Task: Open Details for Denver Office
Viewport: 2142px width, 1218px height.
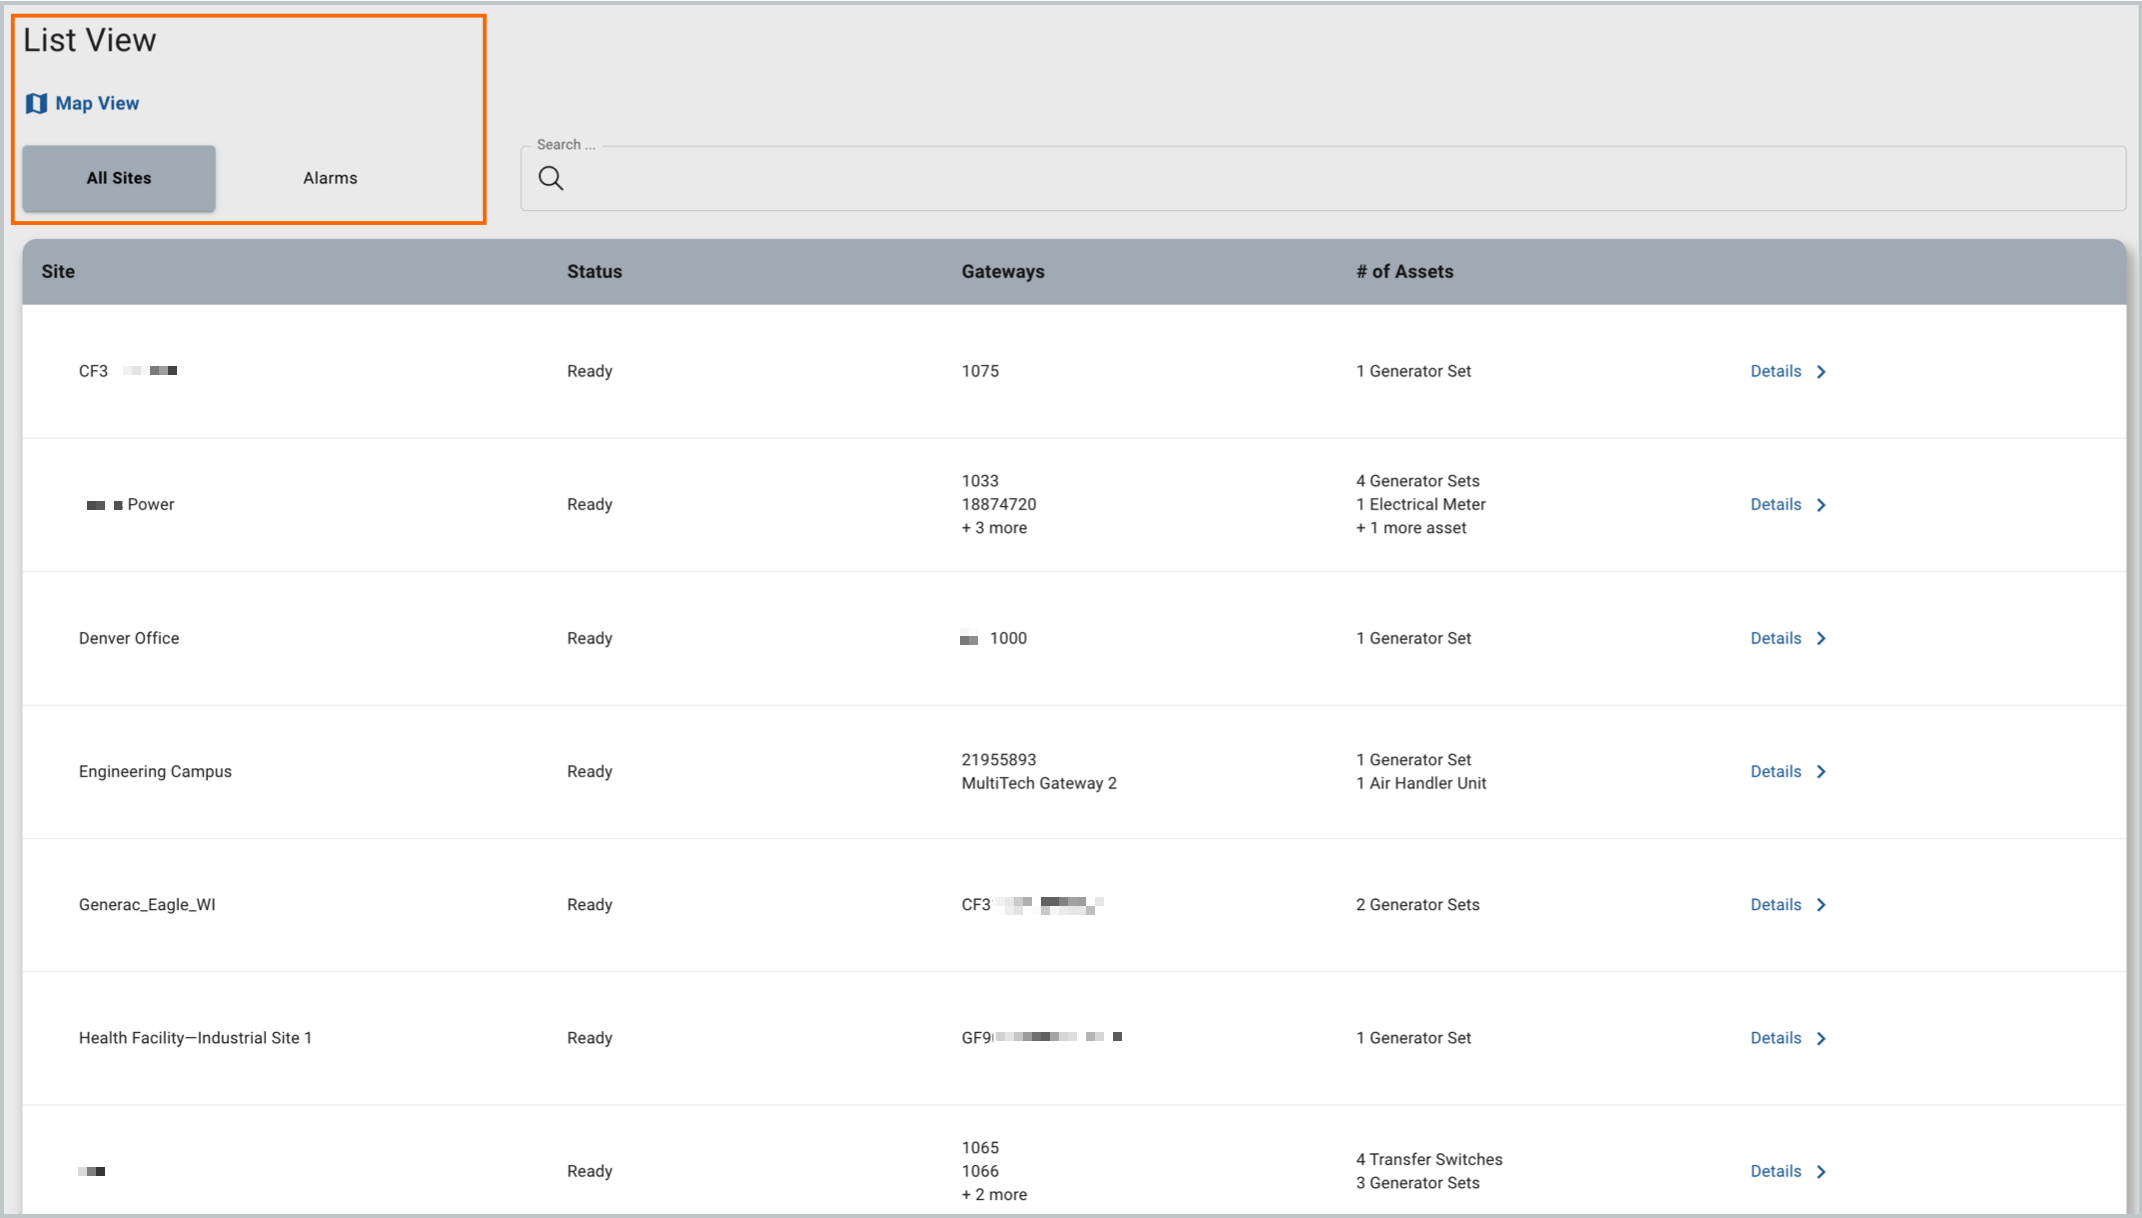Action: [x=1776, y=638]
